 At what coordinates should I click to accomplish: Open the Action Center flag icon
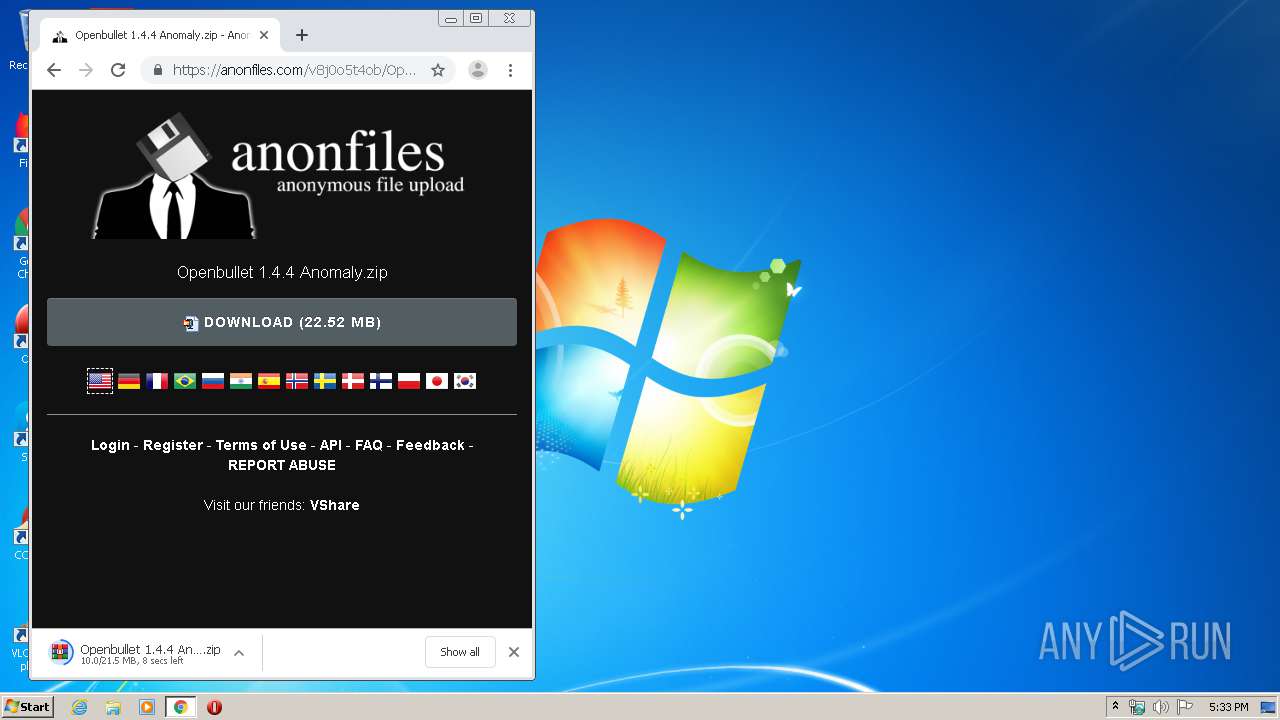pyautogui.click(x=1185, y=707)
